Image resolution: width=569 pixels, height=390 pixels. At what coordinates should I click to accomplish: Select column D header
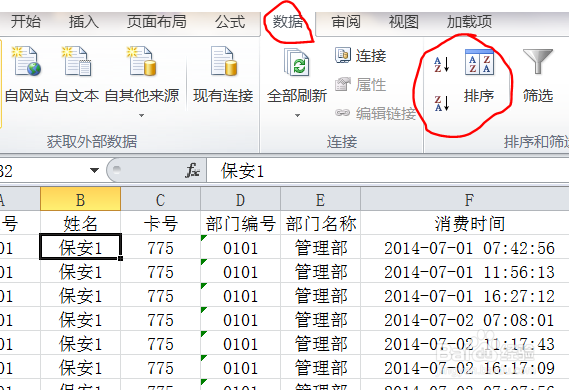tap(240, 199)
